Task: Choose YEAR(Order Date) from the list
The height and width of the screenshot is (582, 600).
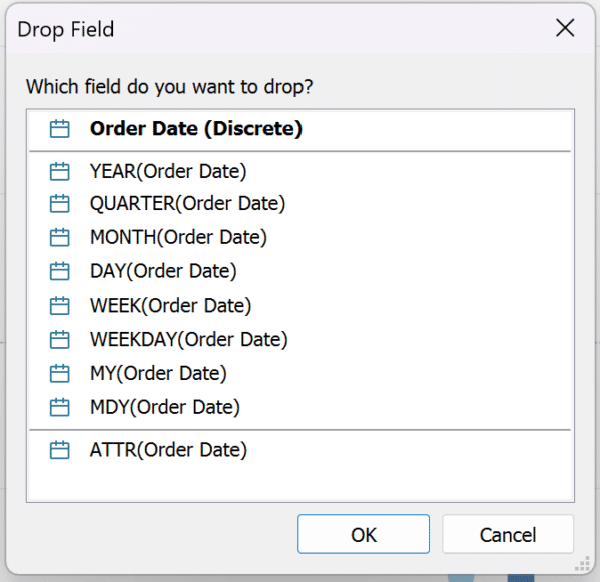Action: click(168, 171)
